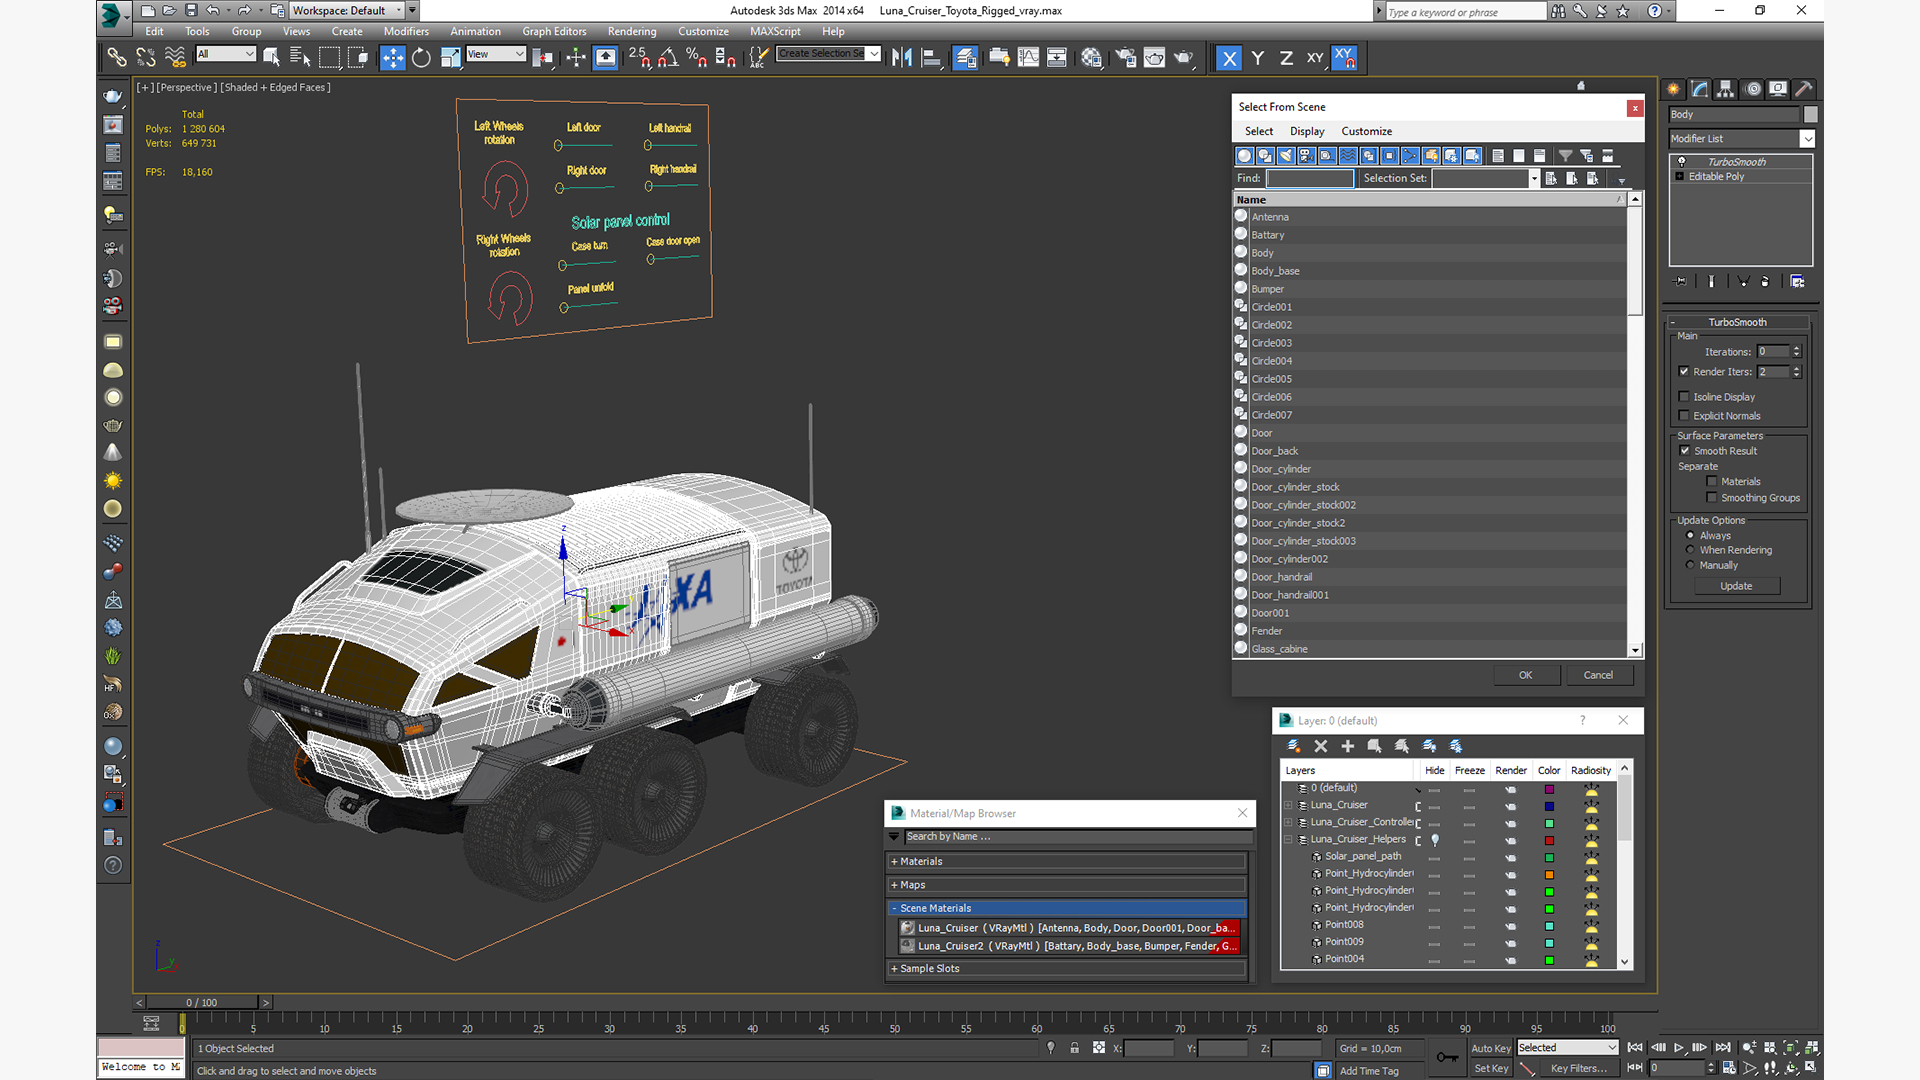Viewport: 1920px width, 1080px height.
Task: Uncheck the Smooth Result checkbox
Action: [x=1684, y=451]
